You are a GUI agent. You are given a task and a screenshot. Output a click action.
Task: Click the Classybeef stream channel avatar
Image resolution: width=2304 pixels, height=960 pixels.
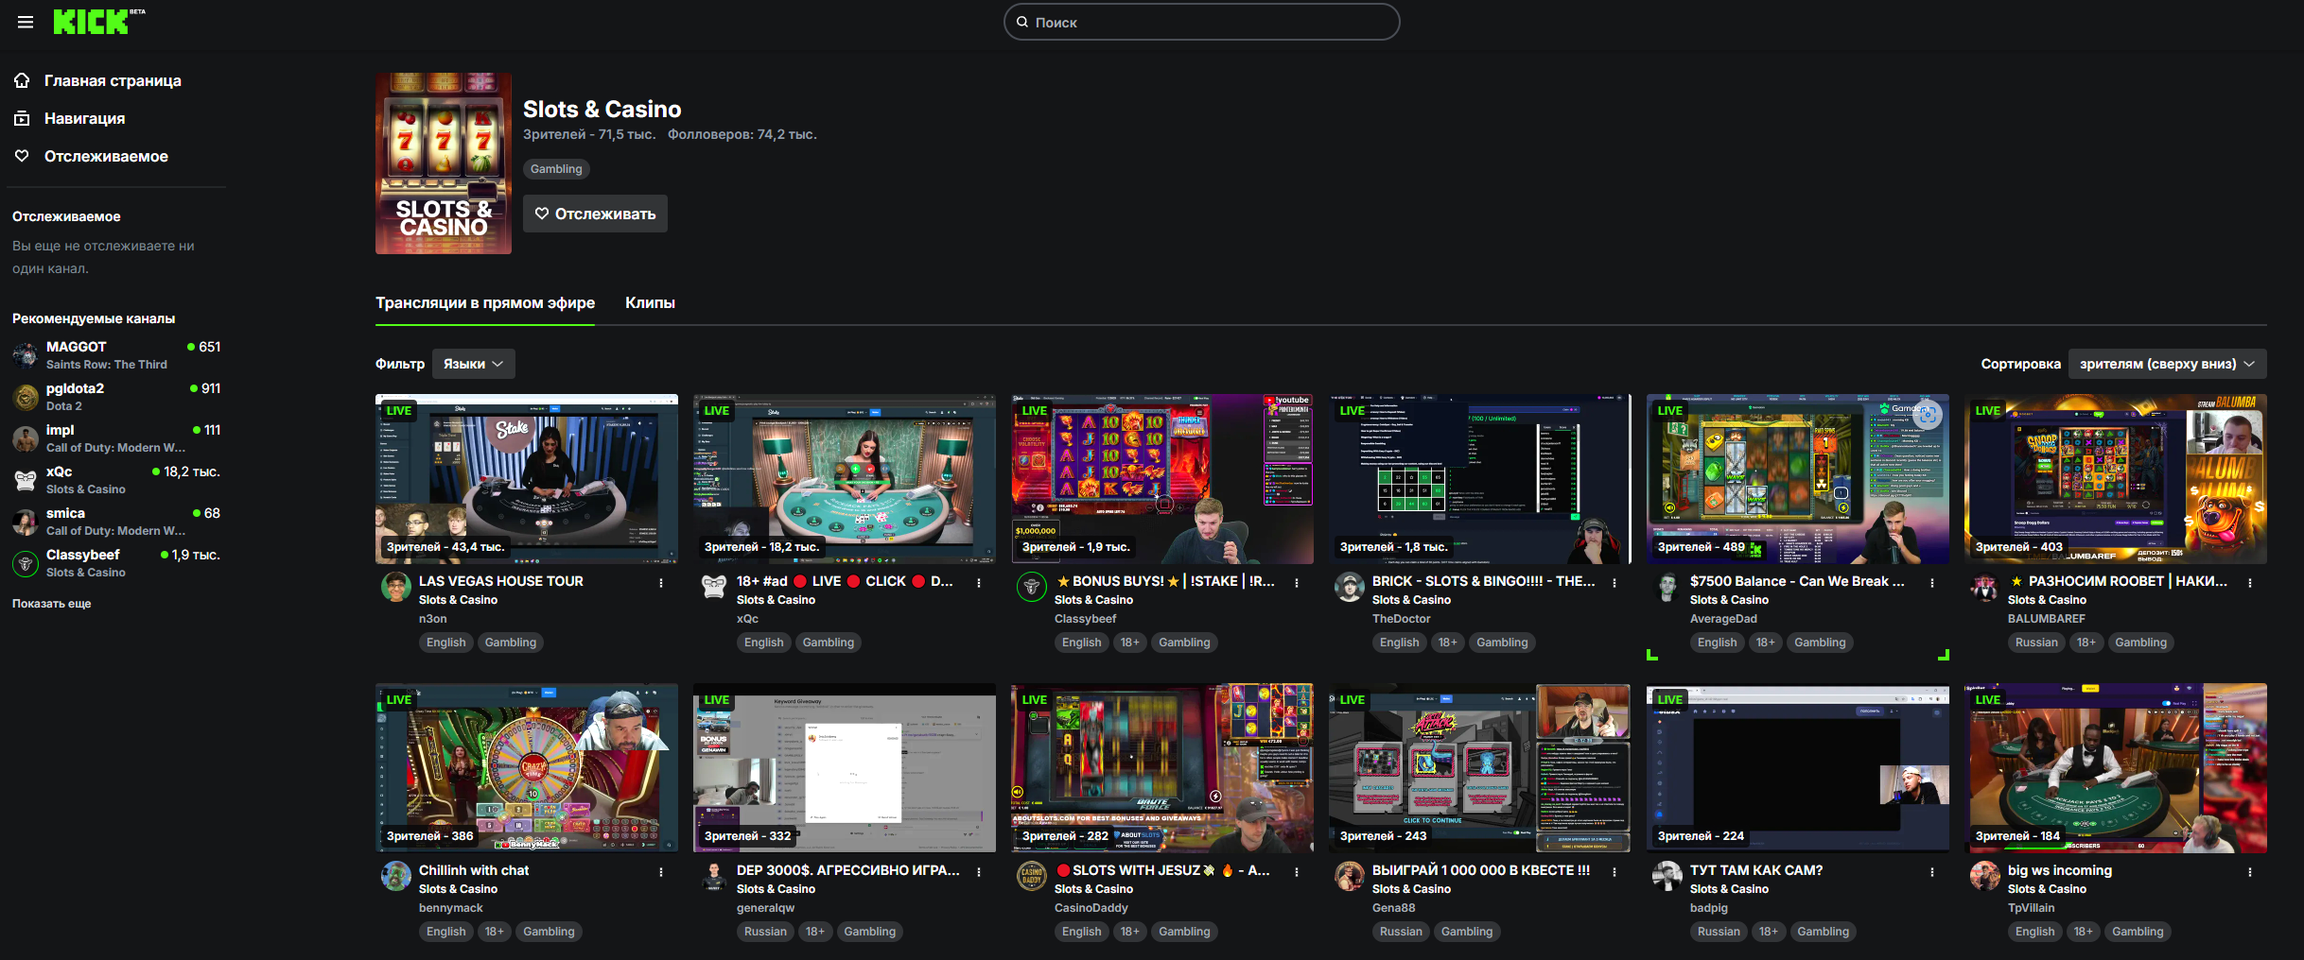pos(1031,587)
